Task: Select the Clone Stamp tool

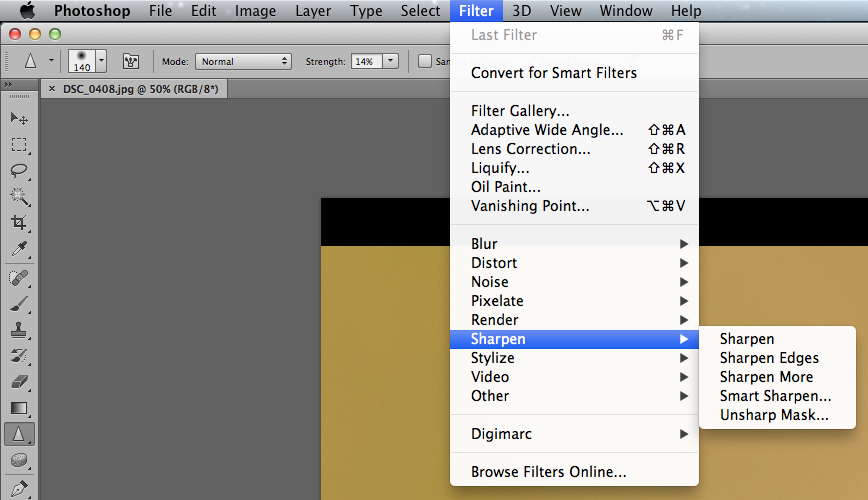Action: point(19,330)
